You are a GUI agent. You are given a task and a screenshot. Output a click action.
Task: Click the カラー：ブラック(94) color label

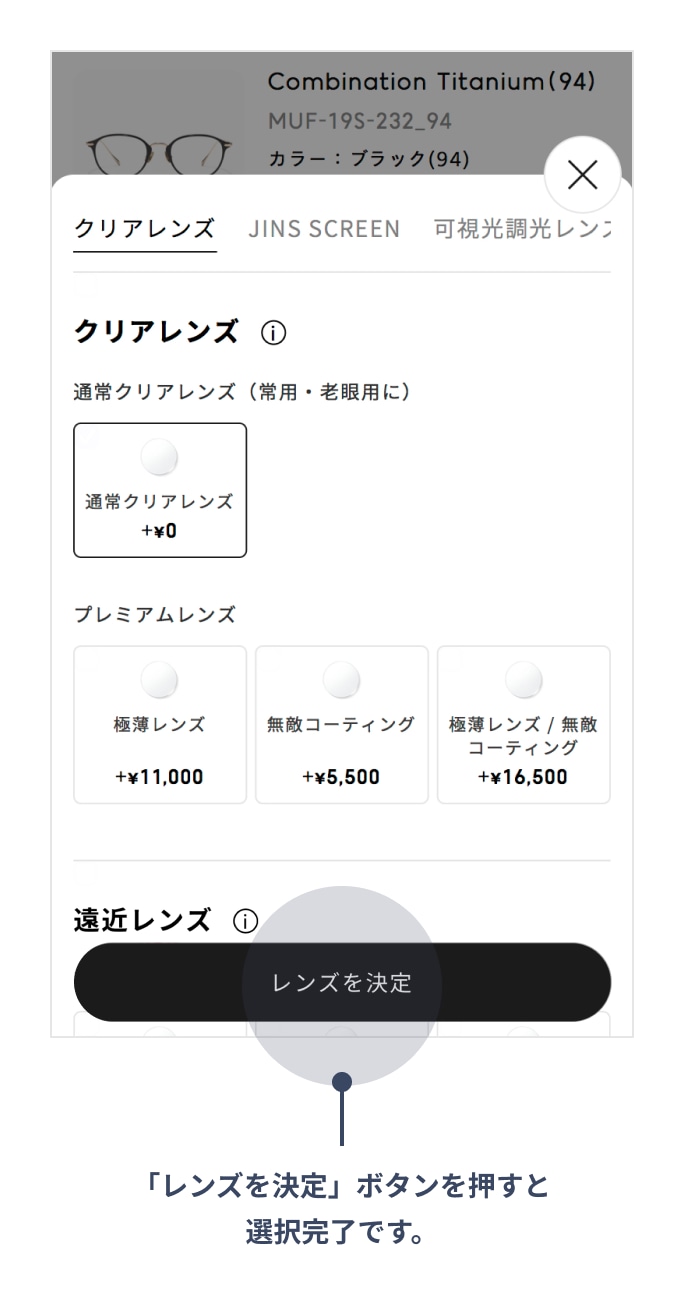tap(369, 158)
